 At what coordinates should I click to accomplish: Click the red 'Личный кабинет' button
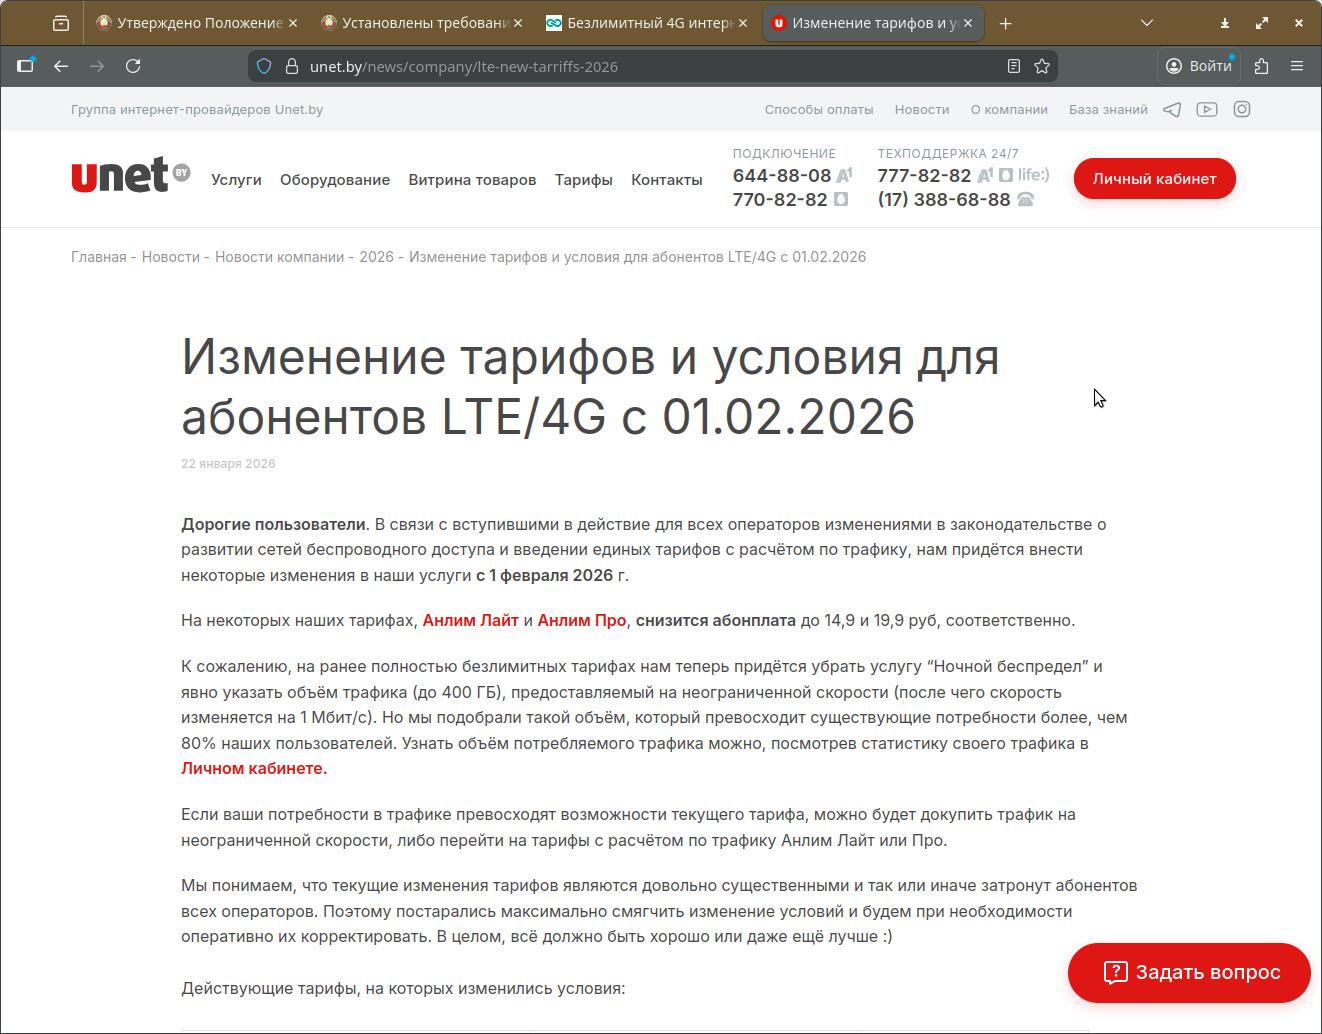click(x=1155, y=178)
